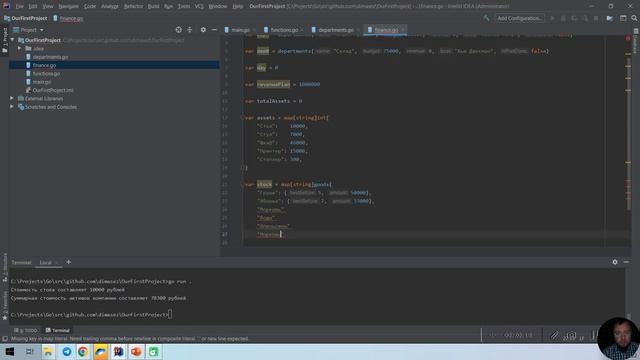Click the Terminal tool window button
Screen dimensions: 640x360
coord(58,330)
